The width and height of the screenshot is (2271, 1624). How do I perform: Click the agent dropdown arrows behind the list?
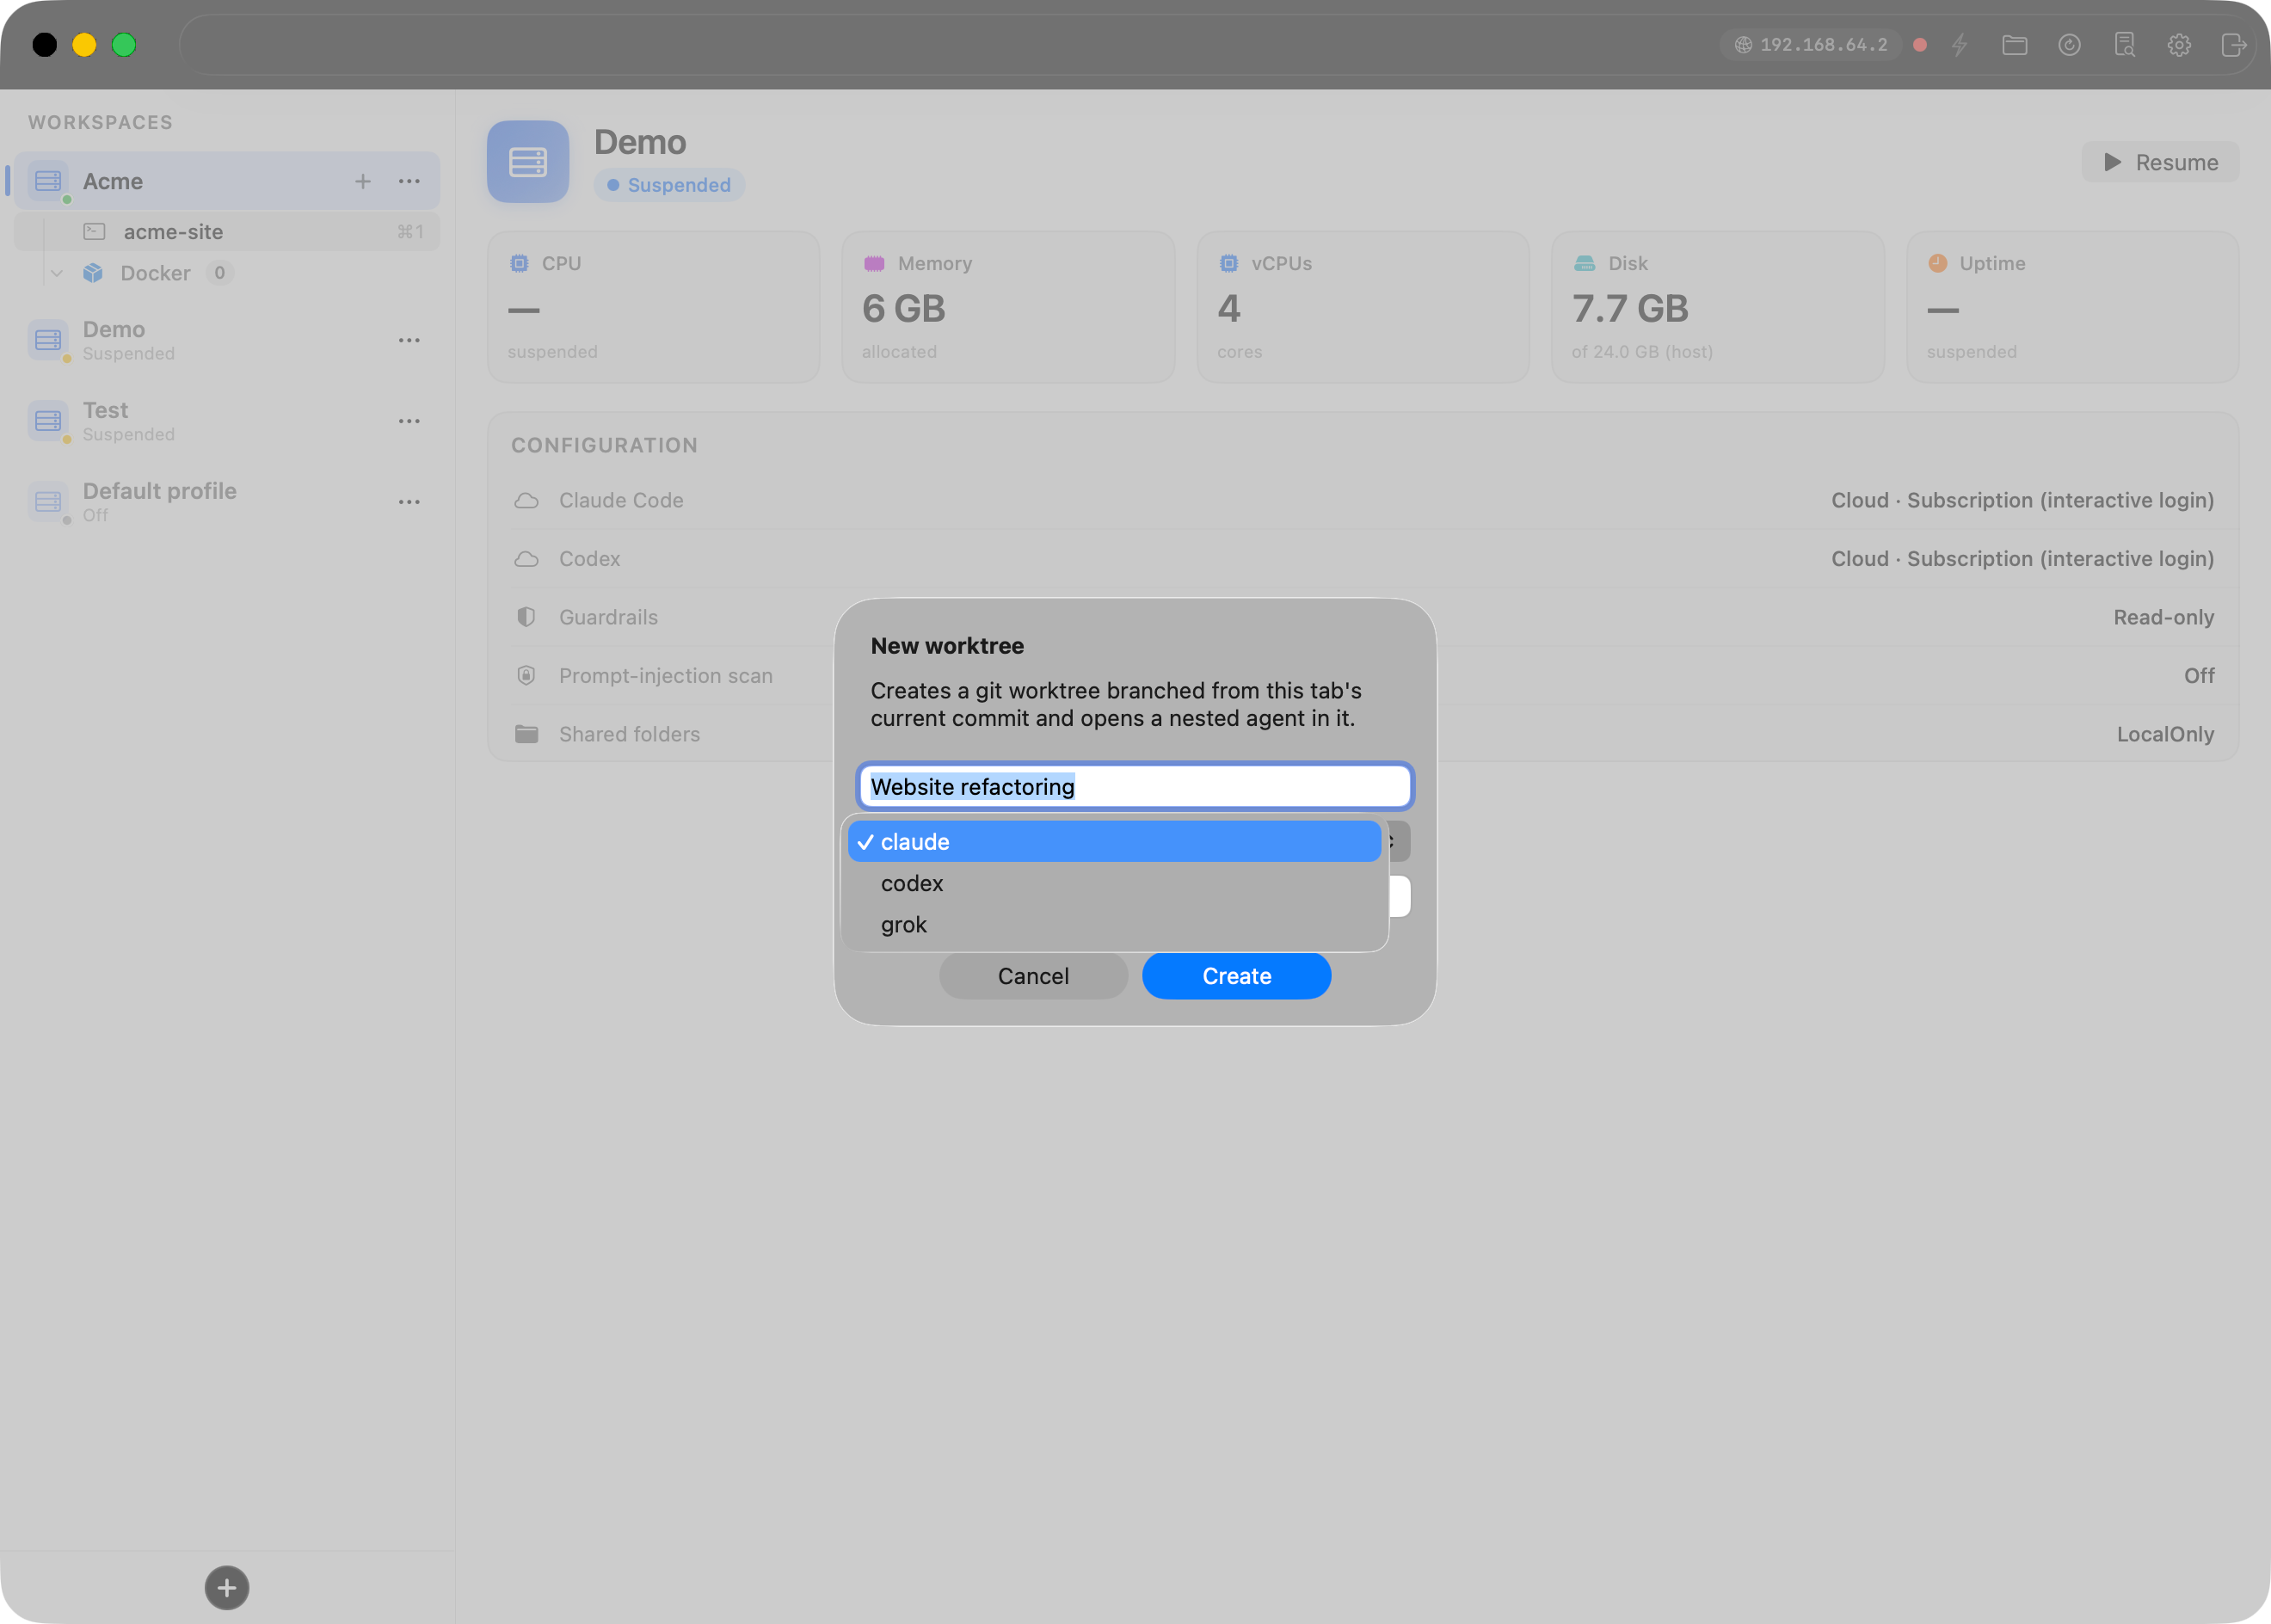pos(1398,841)
